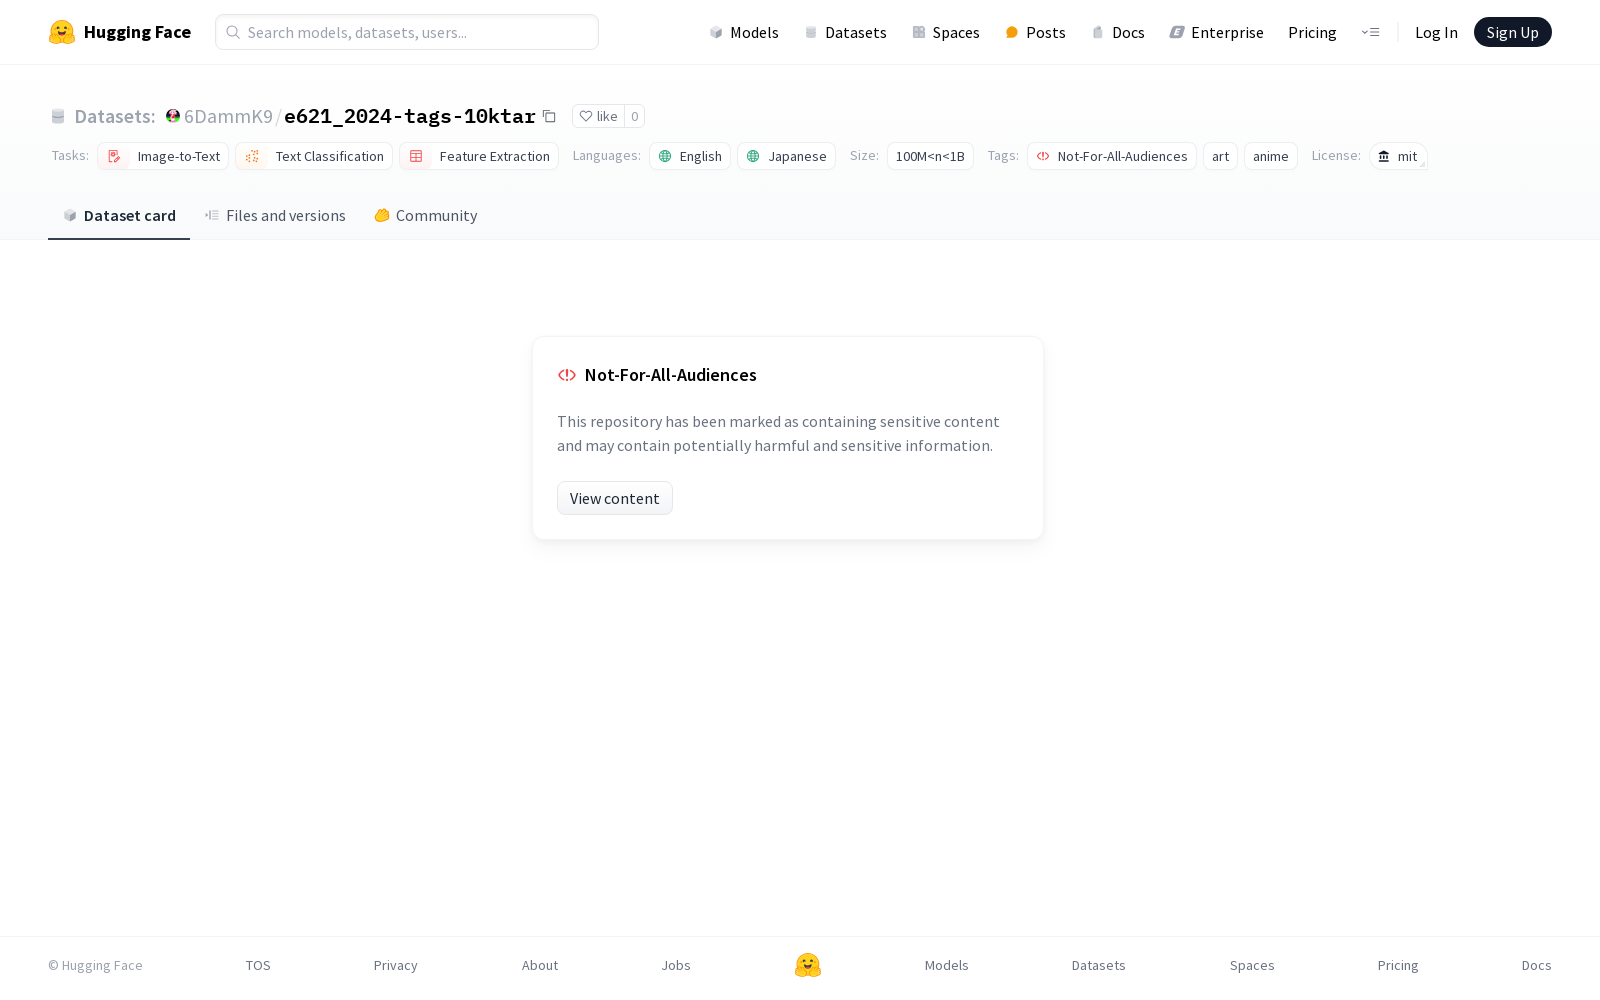This screenshot has width=1600, height=1000.
Task: Open Models footer link
Action: (x=947, y=965)
